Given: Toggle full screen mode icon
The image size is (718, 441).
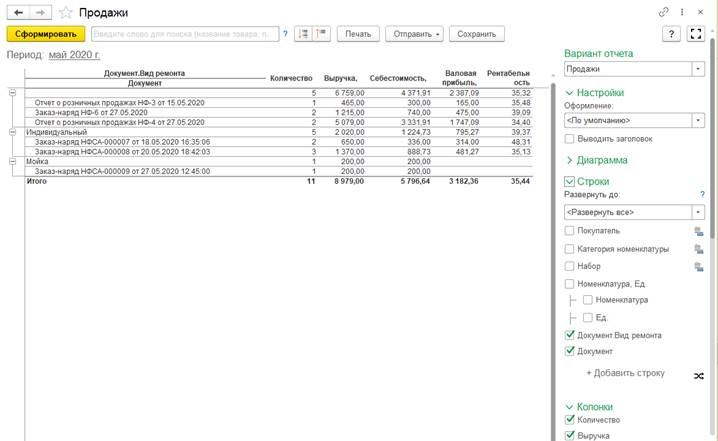Looking at the screenshot, I should 698,33.
